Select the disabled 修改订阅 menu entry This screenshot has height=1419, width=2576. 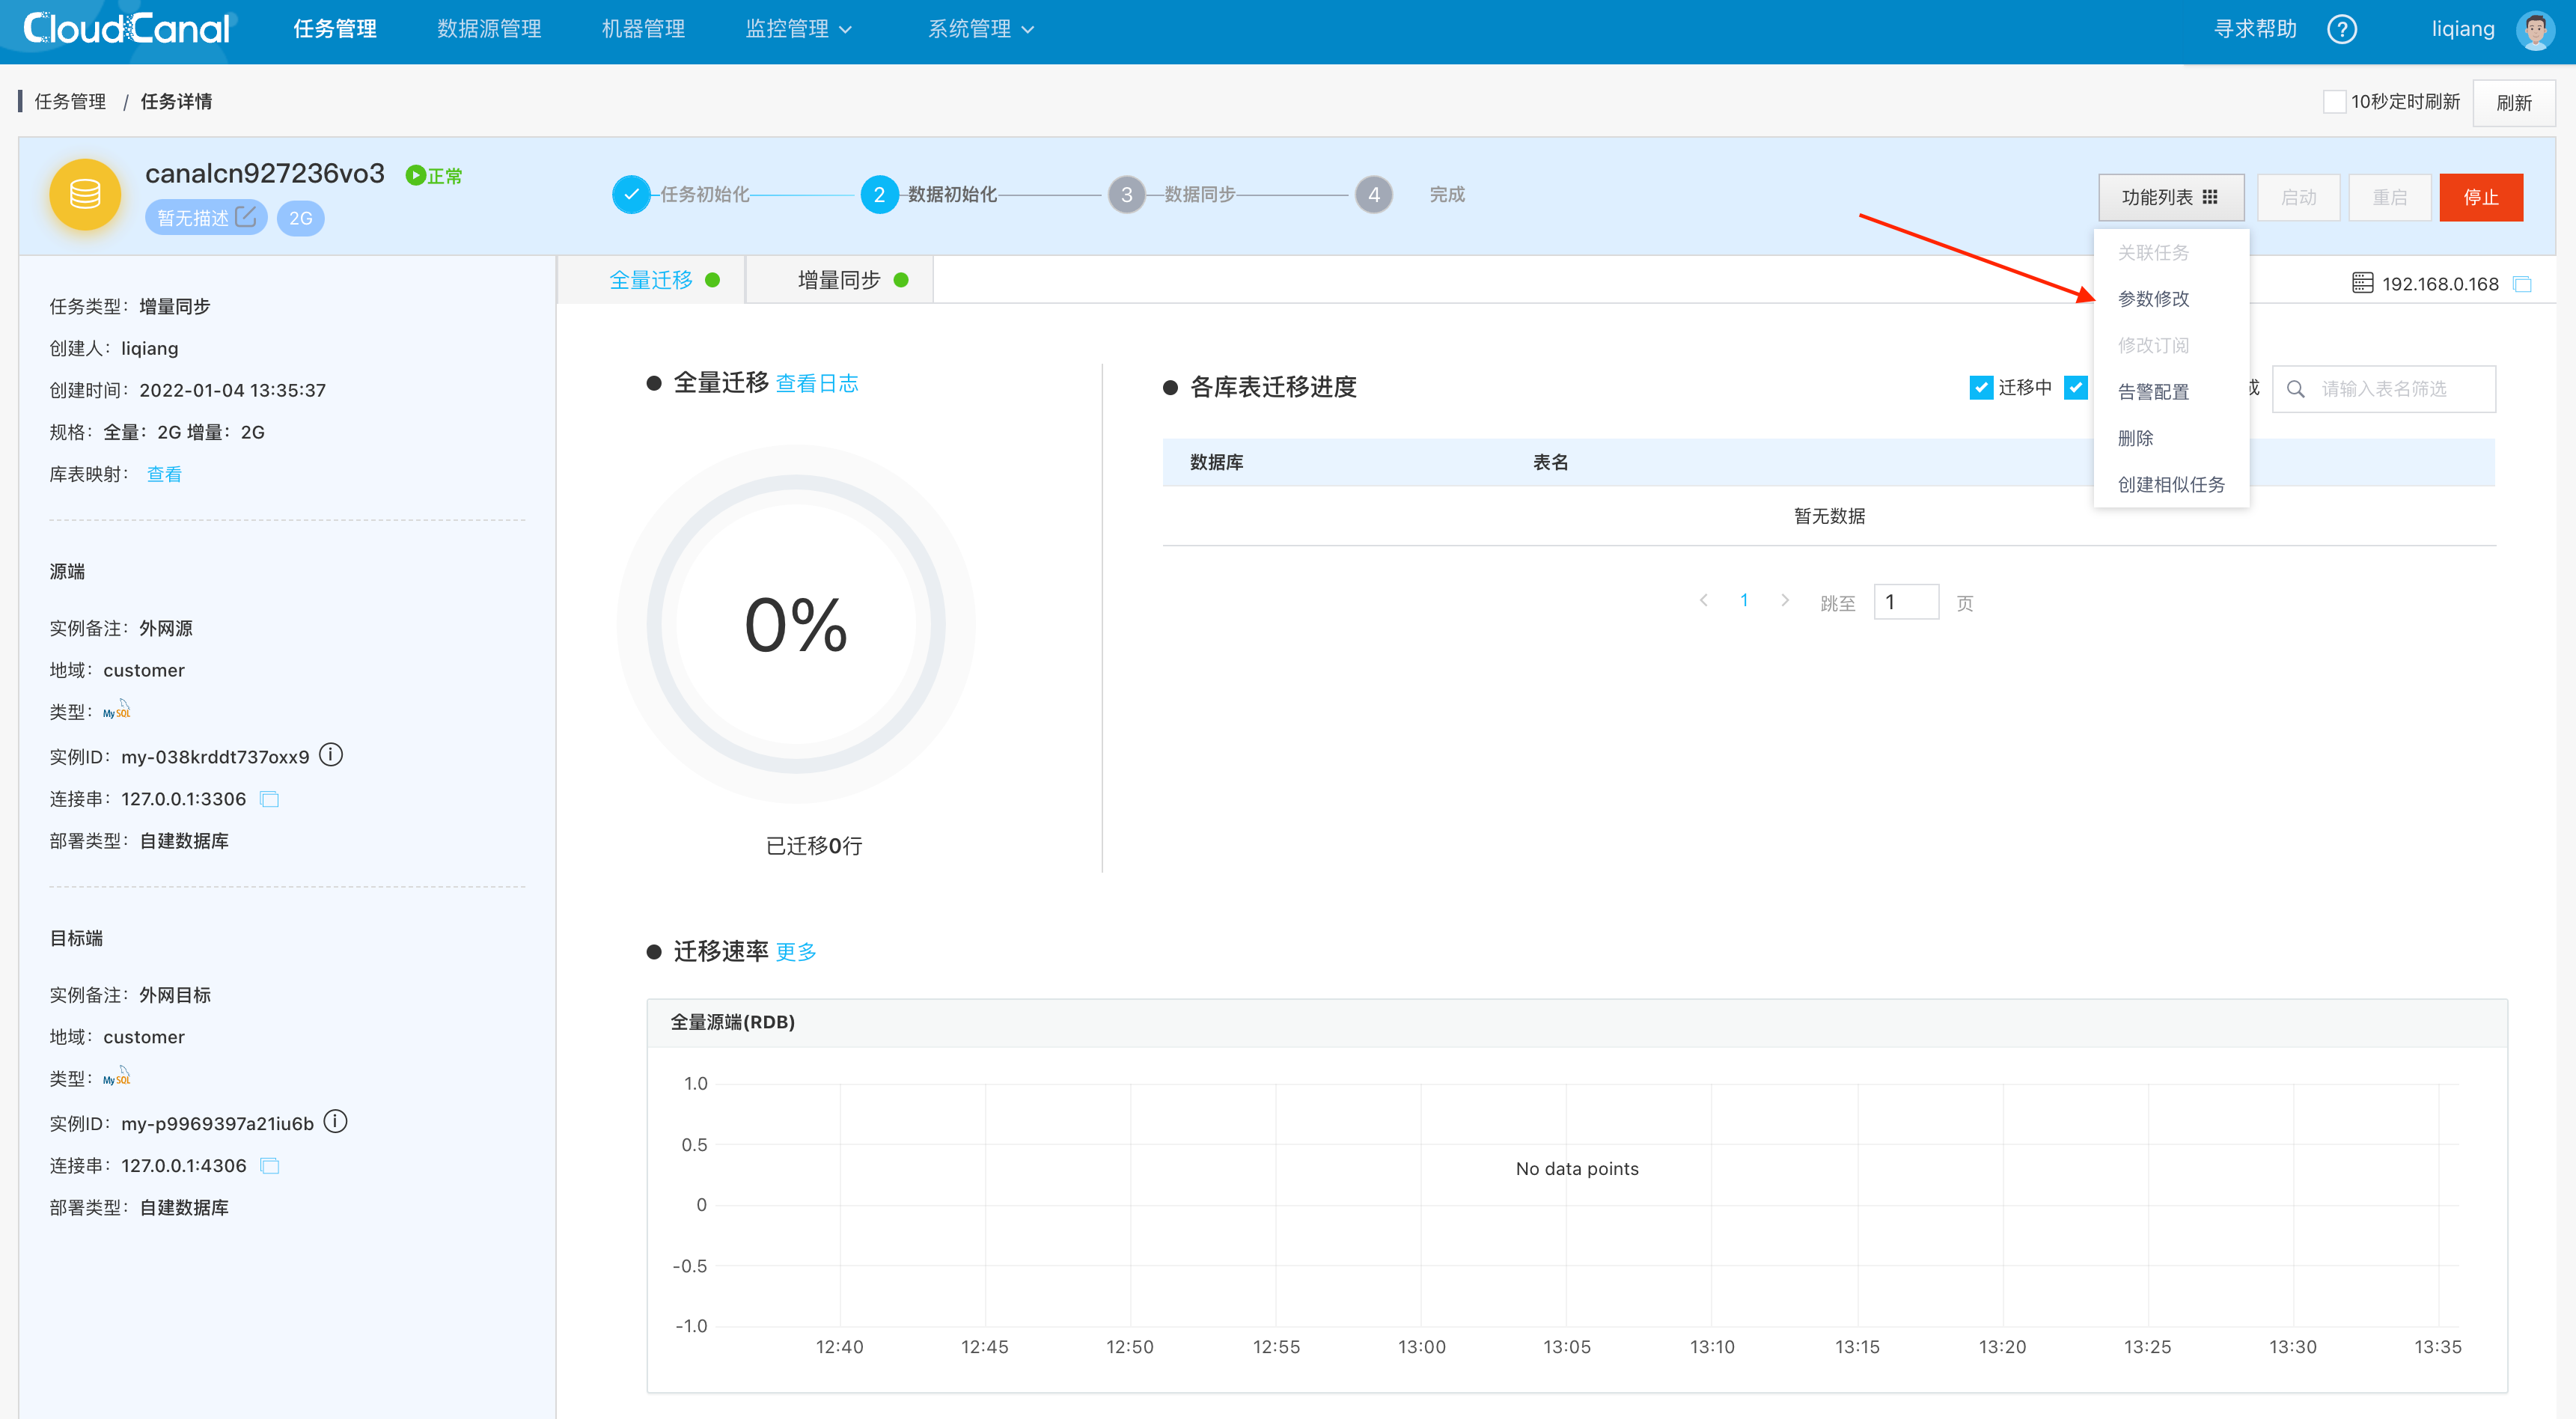(2172, 345)
